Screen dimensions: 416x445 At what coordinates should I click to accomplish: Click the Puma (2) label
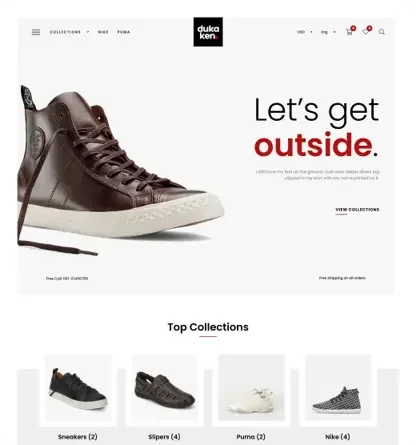click(x=251, y=437)
